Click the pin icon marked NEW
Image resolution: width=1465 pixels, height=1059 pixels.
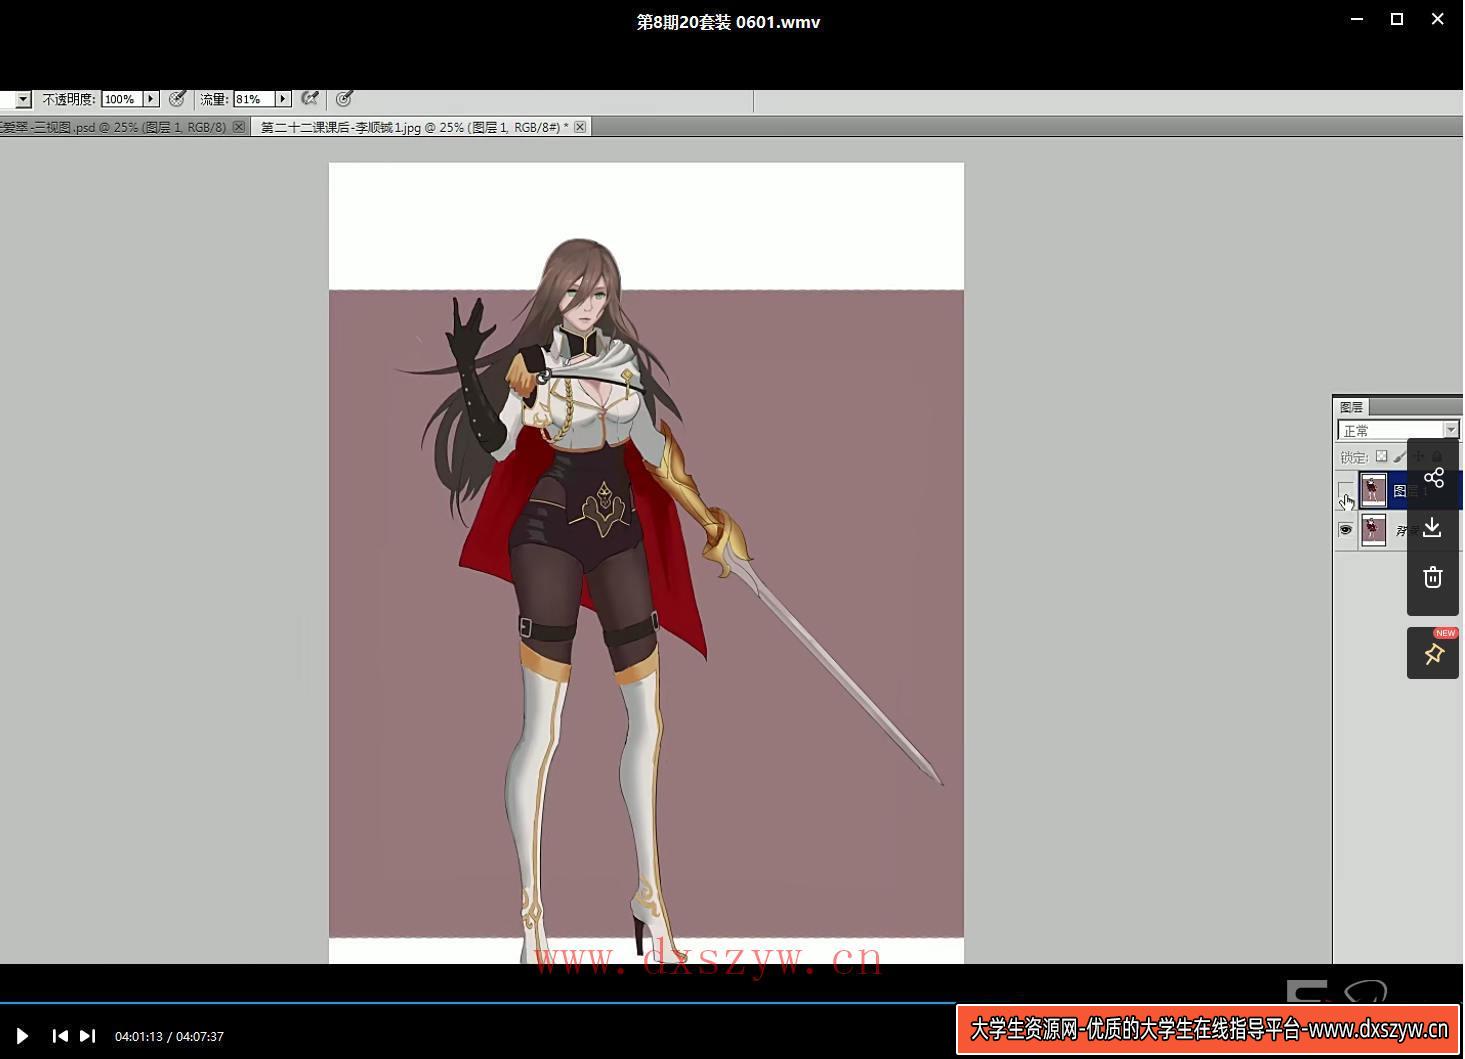pos(1433,654)
